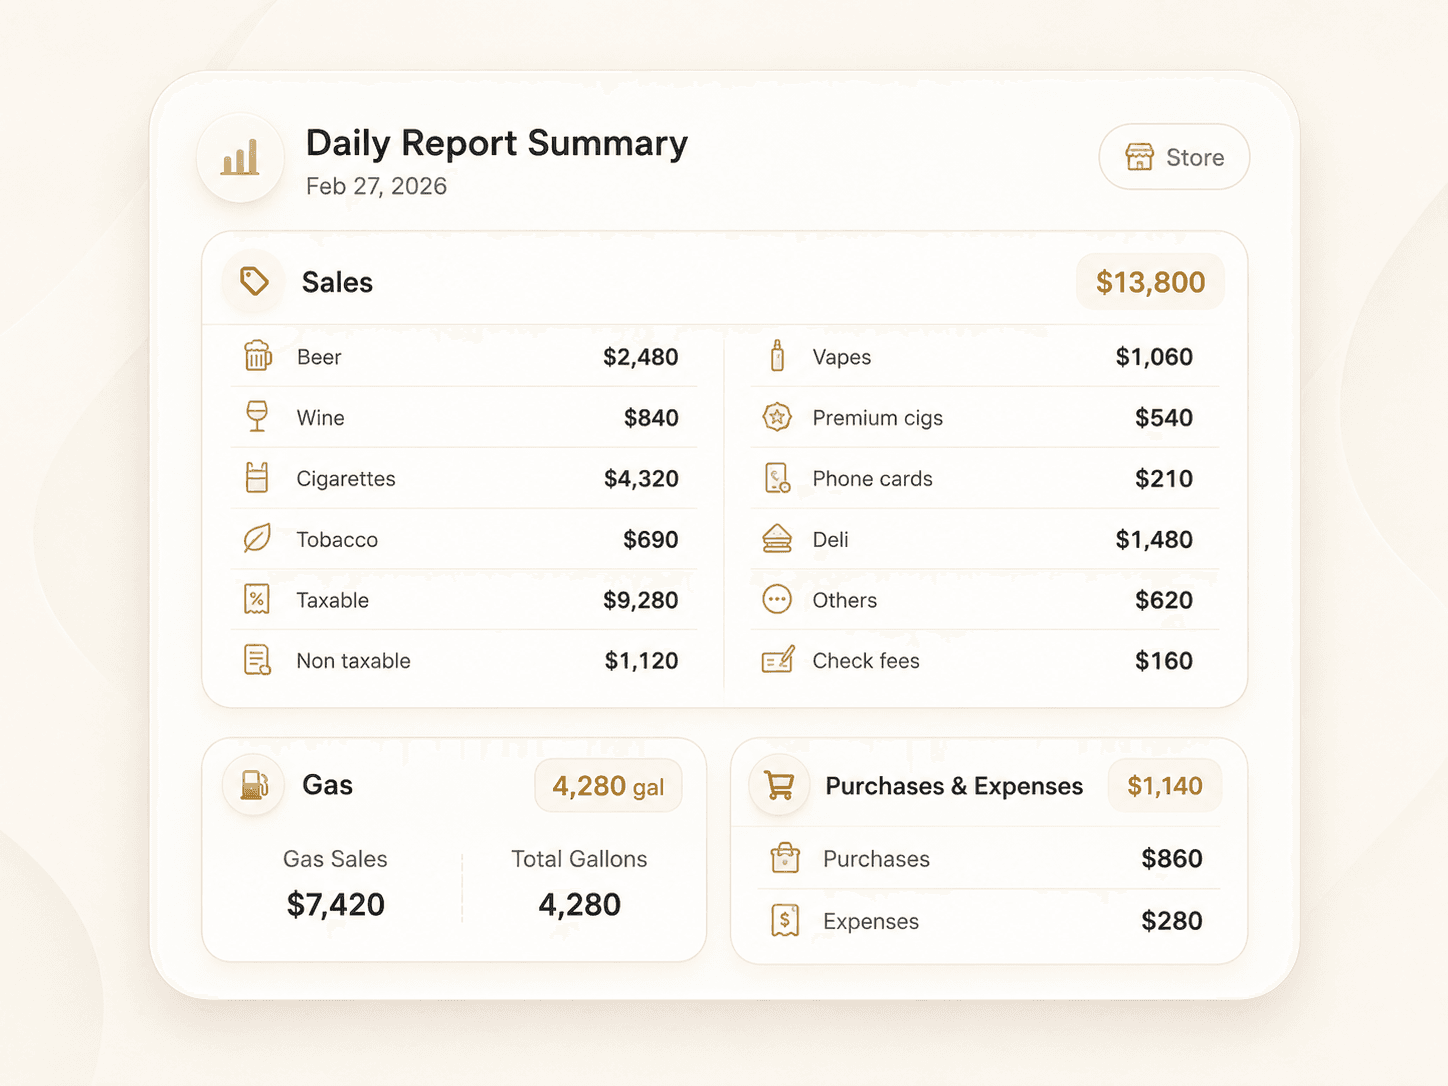This screenshot has height=1086, width=1448.
Task: Click the Deli amount $1,480
Action: coord(1154,540)
